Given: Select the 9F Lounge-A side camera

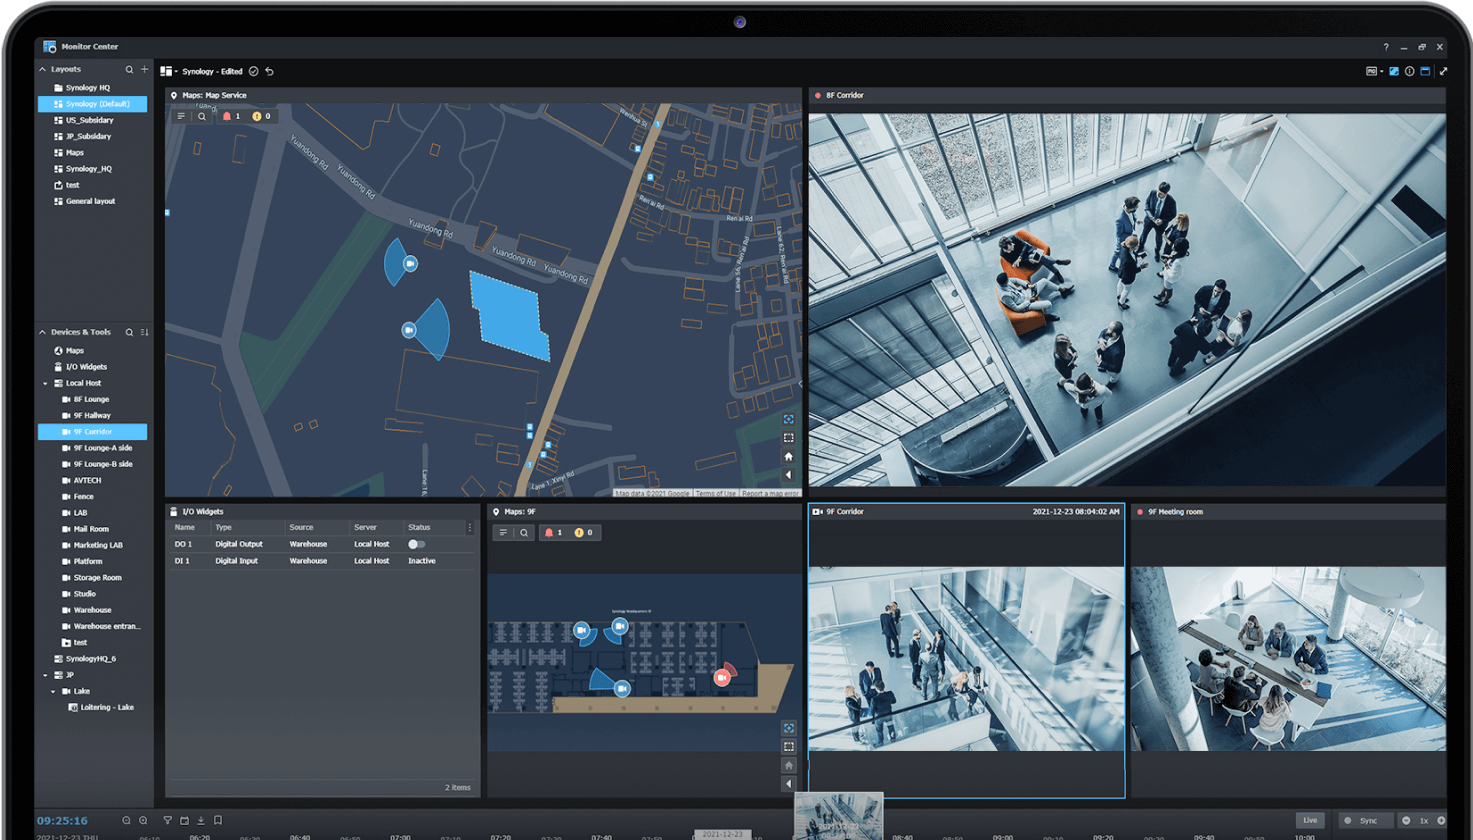Looking at the screenshot, I should coord(102,448).
